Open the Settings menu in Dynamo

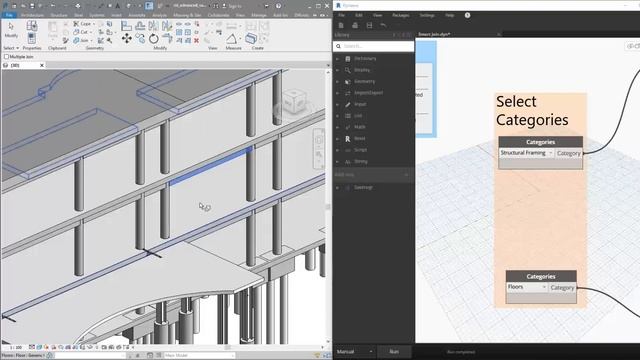(x=427, y=15)
